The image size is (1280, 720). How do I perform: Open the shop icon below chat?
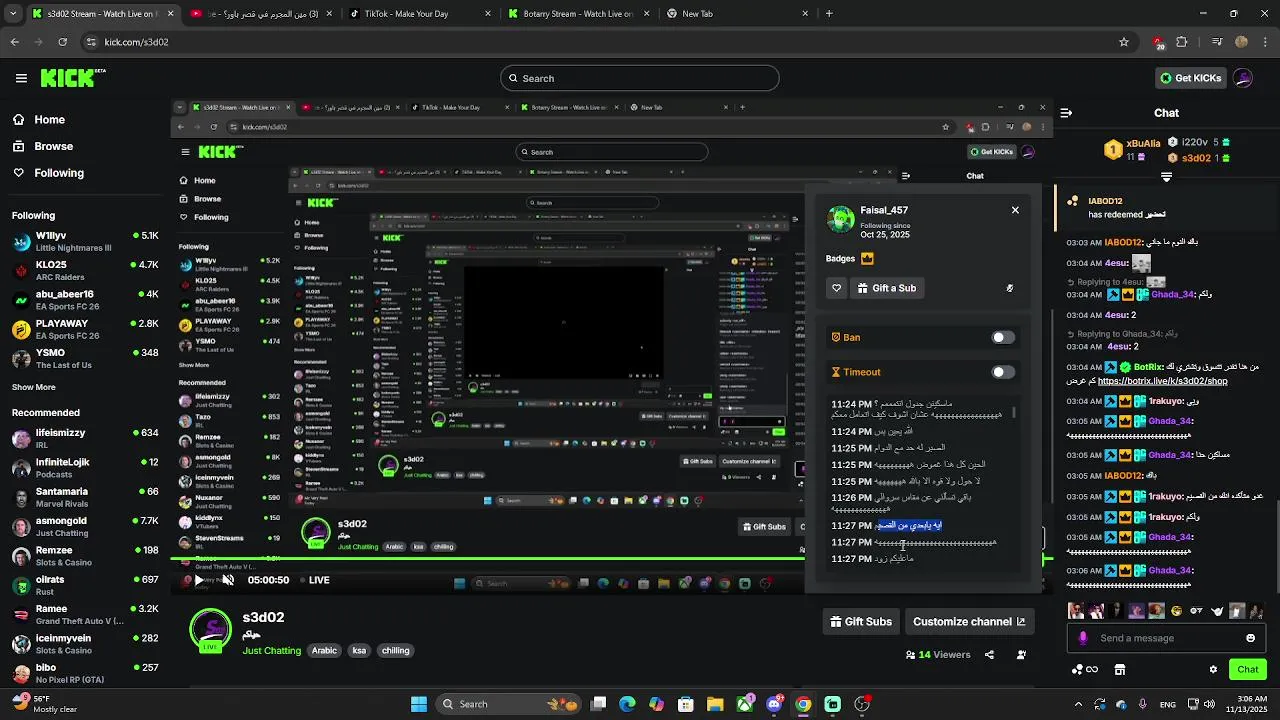coord(1120,670)
